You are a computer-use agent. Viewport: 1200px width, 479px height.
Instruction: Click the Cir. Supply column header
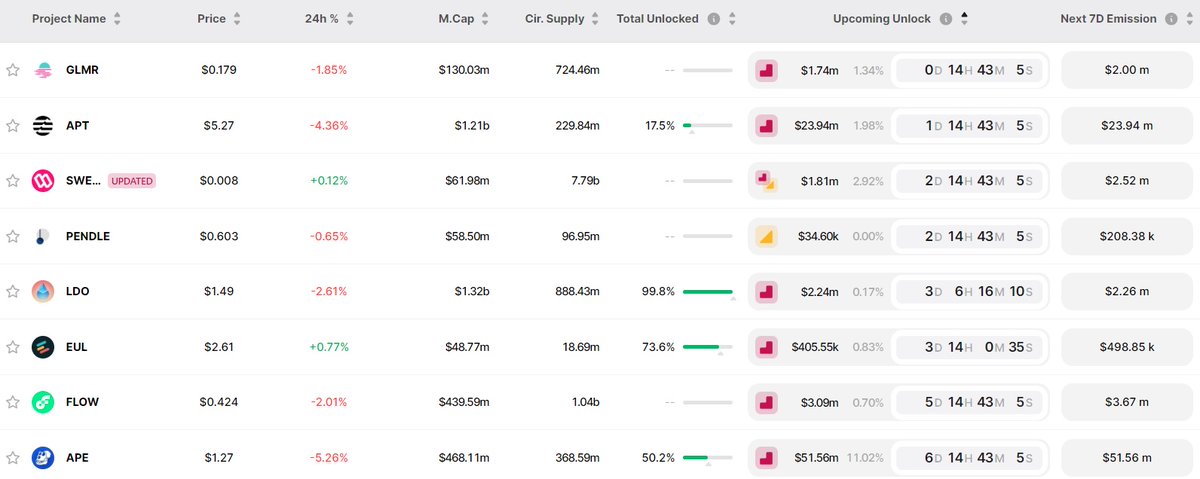point(557,19)
